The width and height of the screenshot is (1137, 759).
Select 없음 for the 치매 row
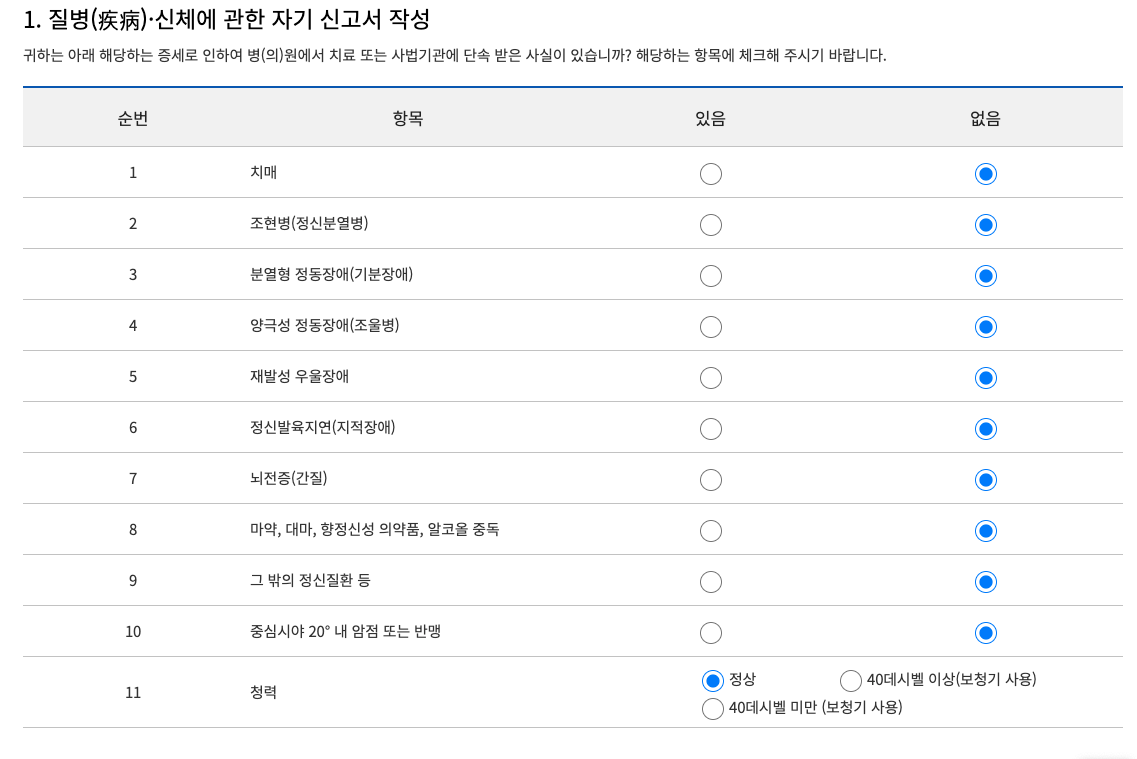(x=985, y=173)
